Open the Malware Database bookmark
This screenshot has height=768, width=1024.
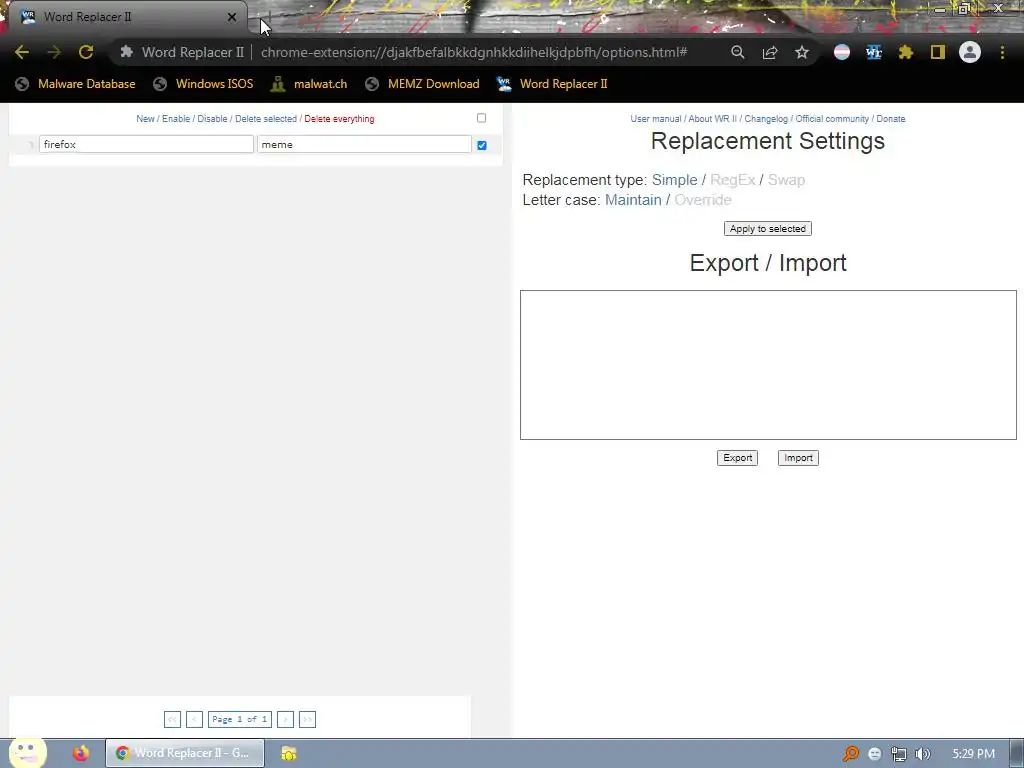[x=76, y=84]
